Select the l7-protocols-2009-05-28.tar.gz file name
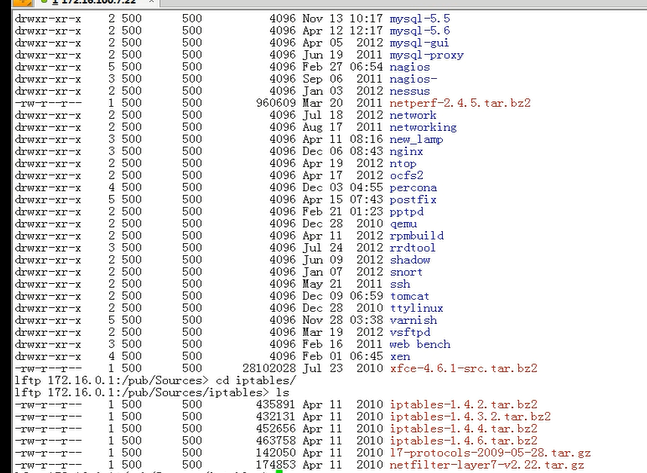Viewport: 647px width, 473px height. [x=490, y=452]
